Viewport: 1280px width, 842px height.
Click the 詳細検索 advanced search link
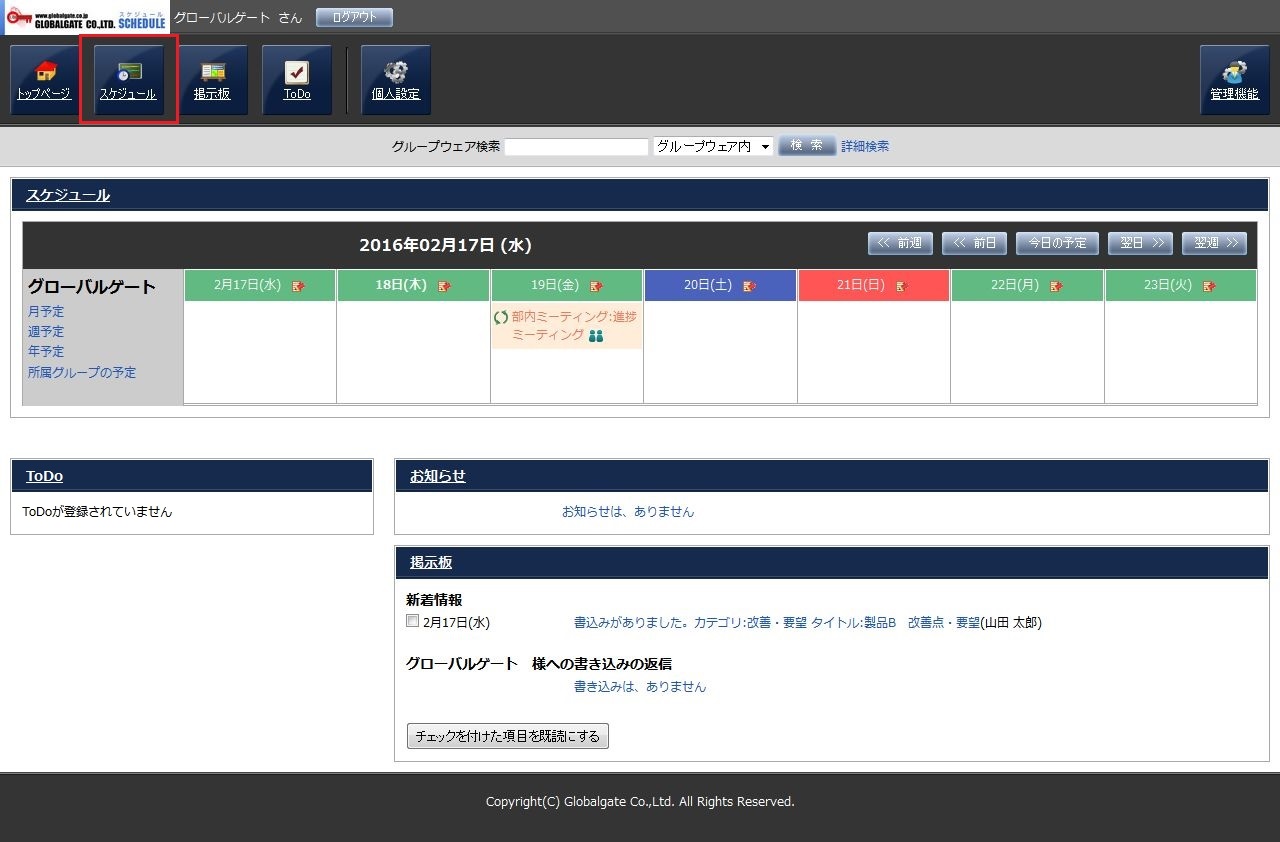coord(865,146)
